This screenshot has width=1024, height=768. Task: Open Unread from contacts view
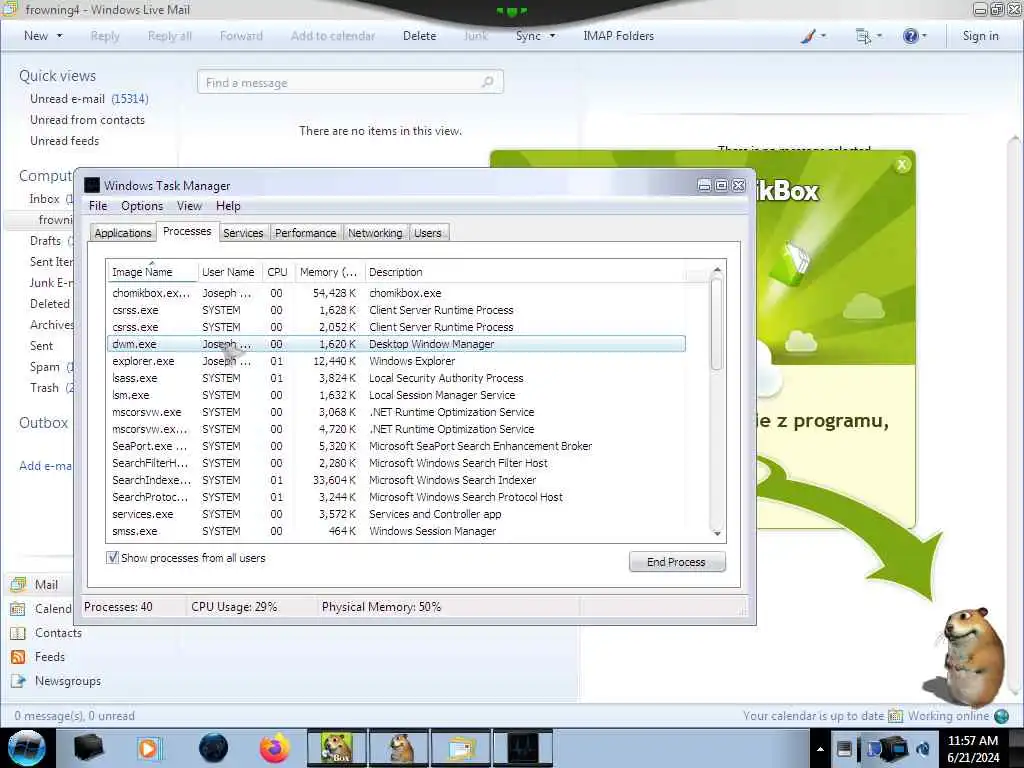[87, 120]
